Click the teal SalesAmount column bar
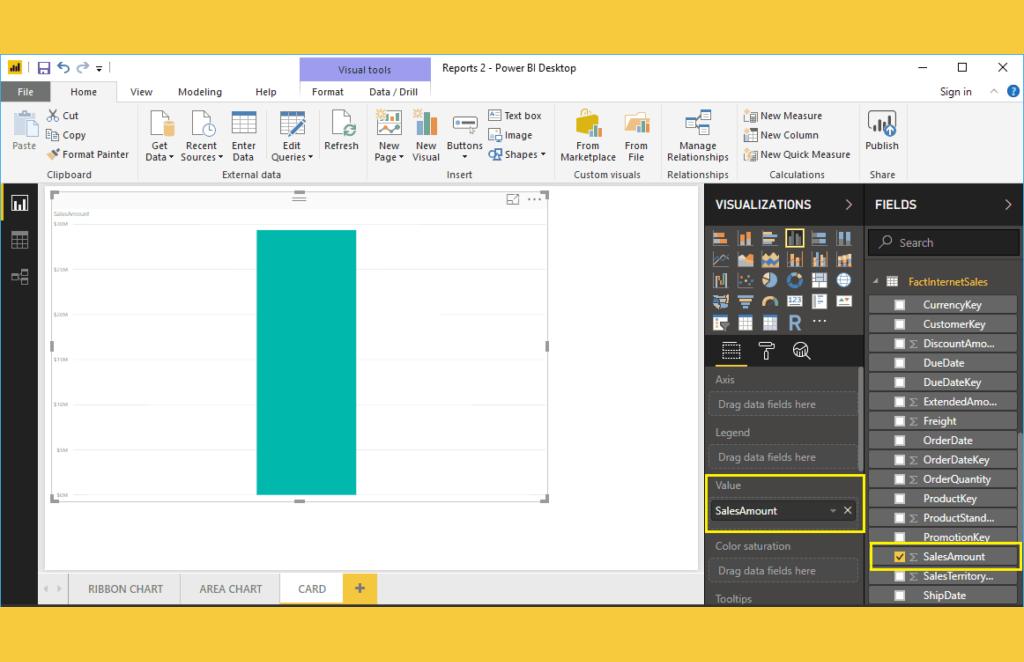 [x=306, y=362]
